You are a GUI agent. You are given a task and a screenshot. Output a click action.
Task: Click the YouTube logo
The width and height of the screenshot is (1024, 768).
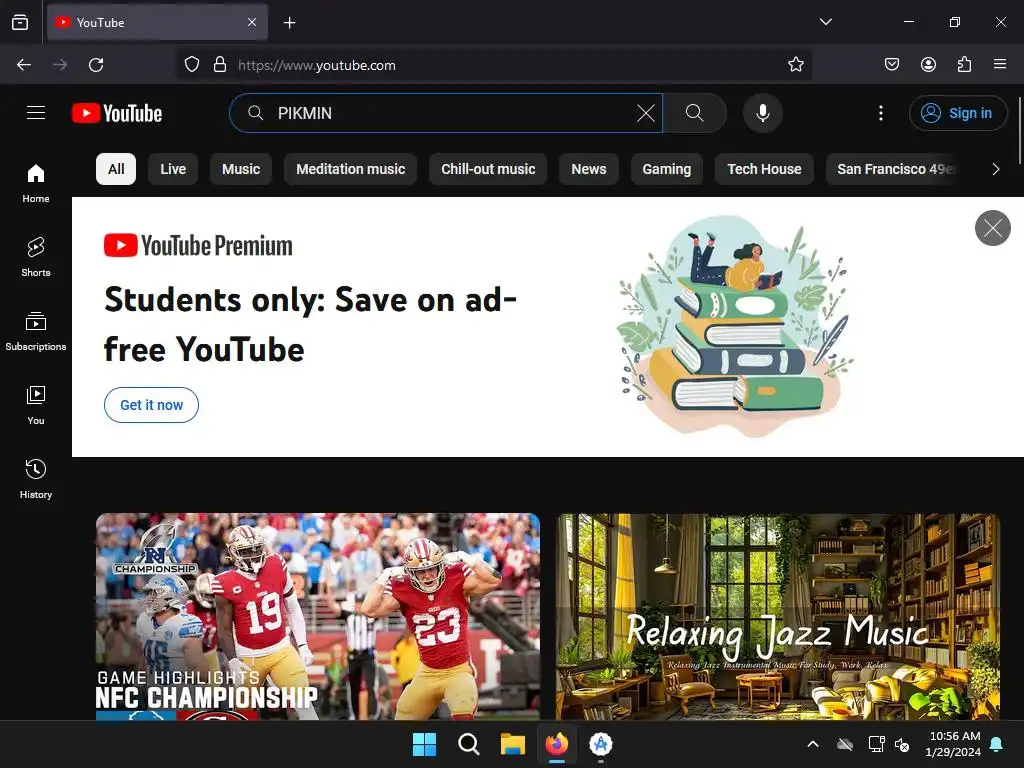click(x=117, y=113)
